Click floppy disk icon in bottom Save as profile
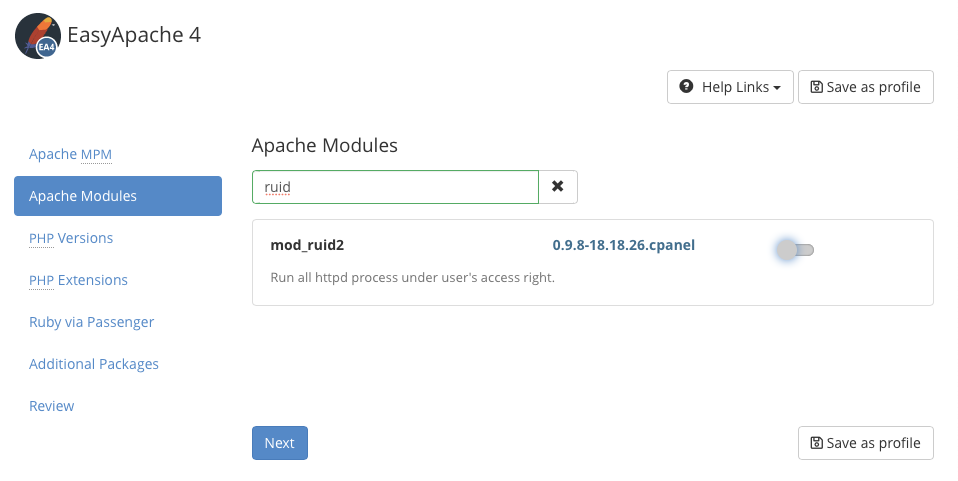The height and width of the screenshot is (481, 958). pos(817,443)
